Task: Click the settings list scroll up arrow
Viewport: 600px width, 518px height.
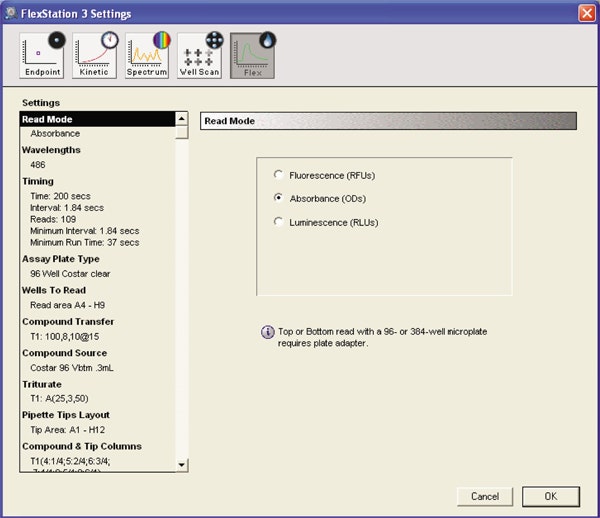Action: click(x=182, y=119)
